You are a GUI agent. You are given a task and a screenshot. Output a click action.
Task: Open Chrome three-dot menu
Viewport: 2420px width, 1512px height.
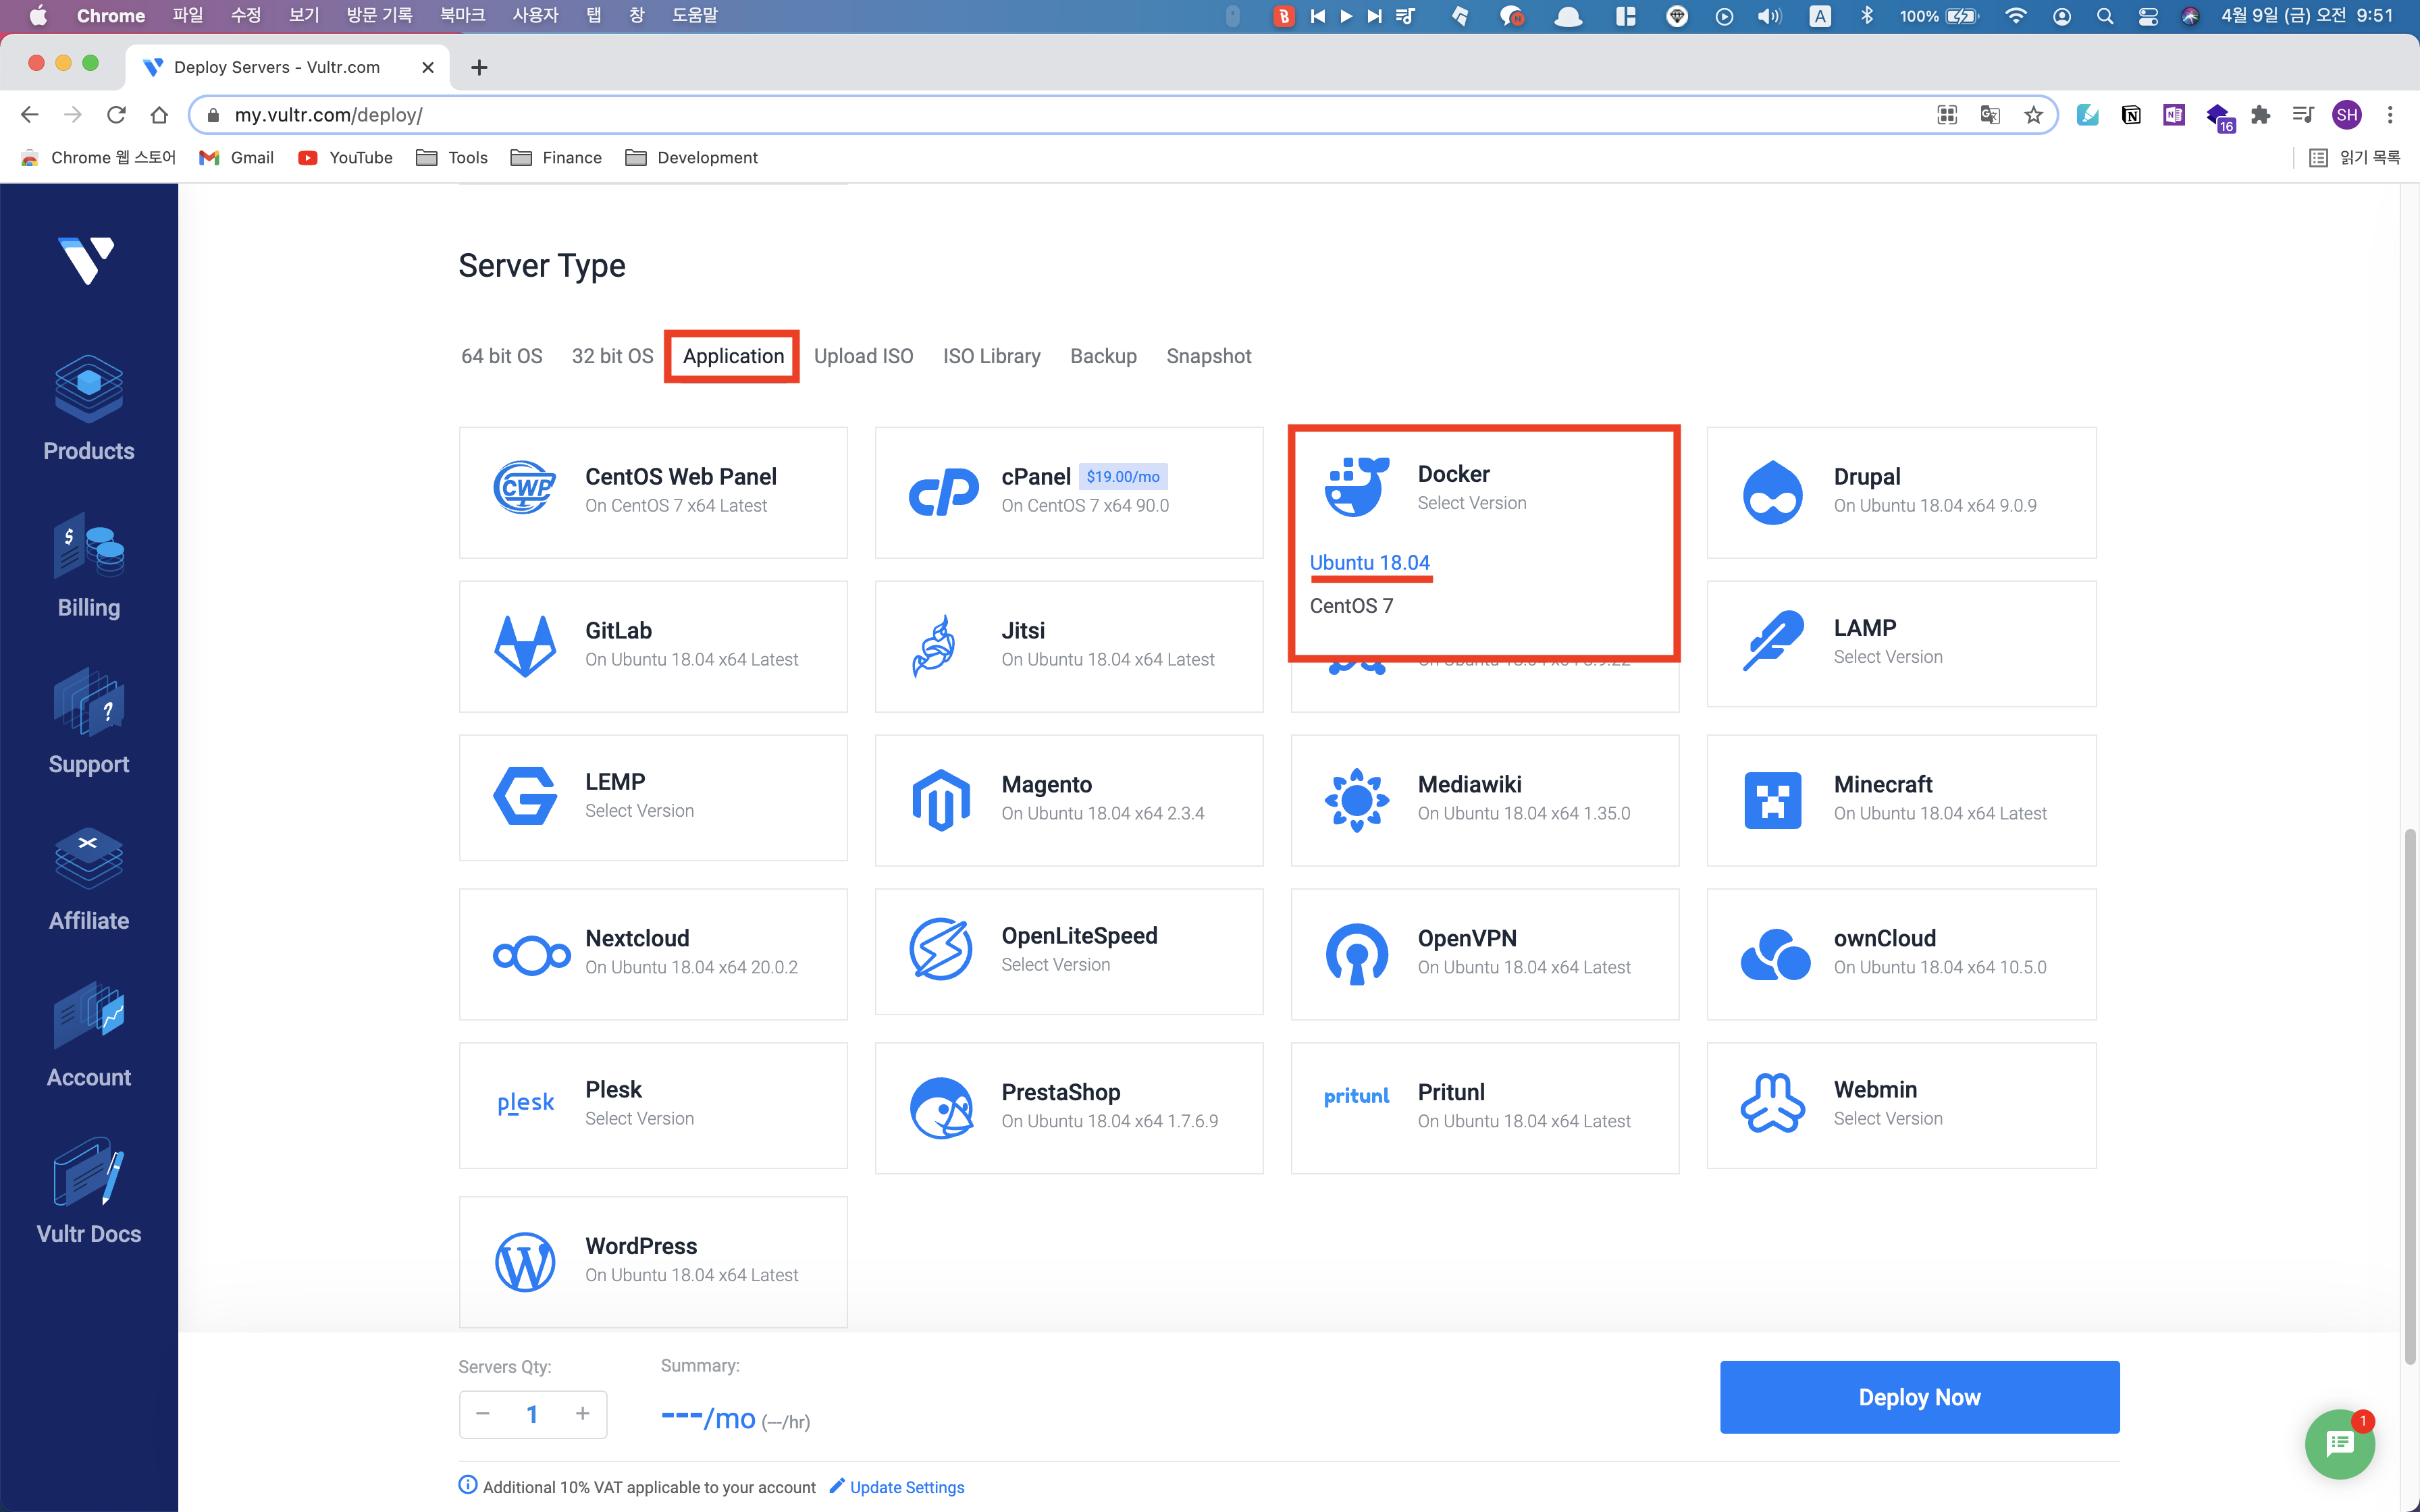pyautogui.click(x=2390, y=115)
